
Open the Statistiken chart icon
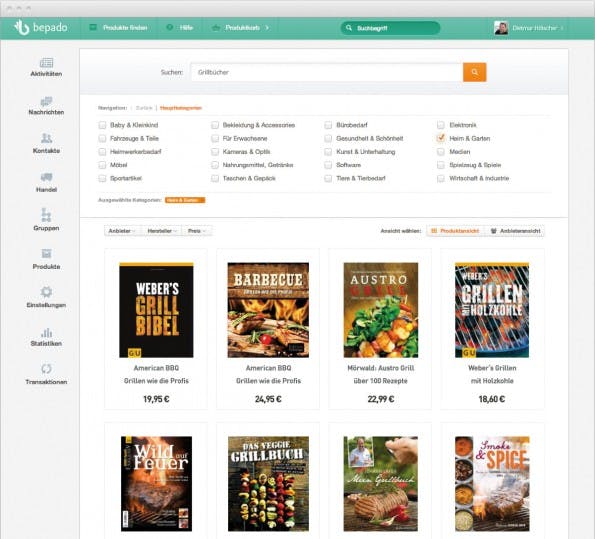46,333
